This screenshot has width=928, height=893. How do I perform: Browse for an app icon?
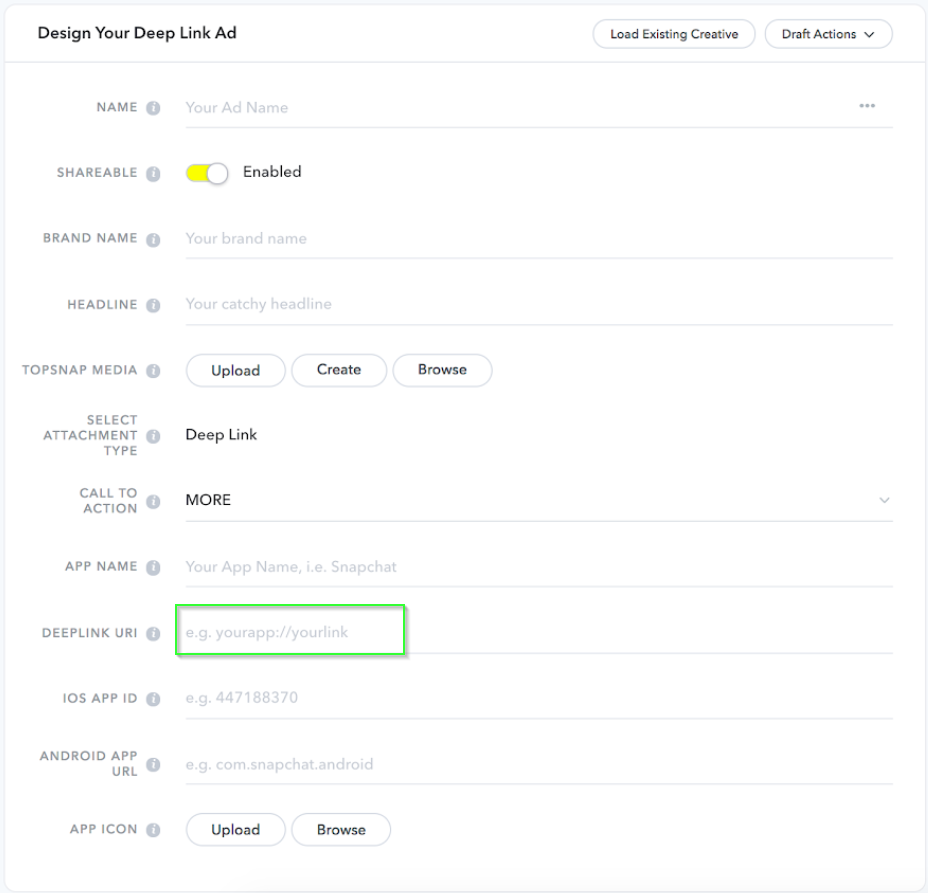(341, 830)
